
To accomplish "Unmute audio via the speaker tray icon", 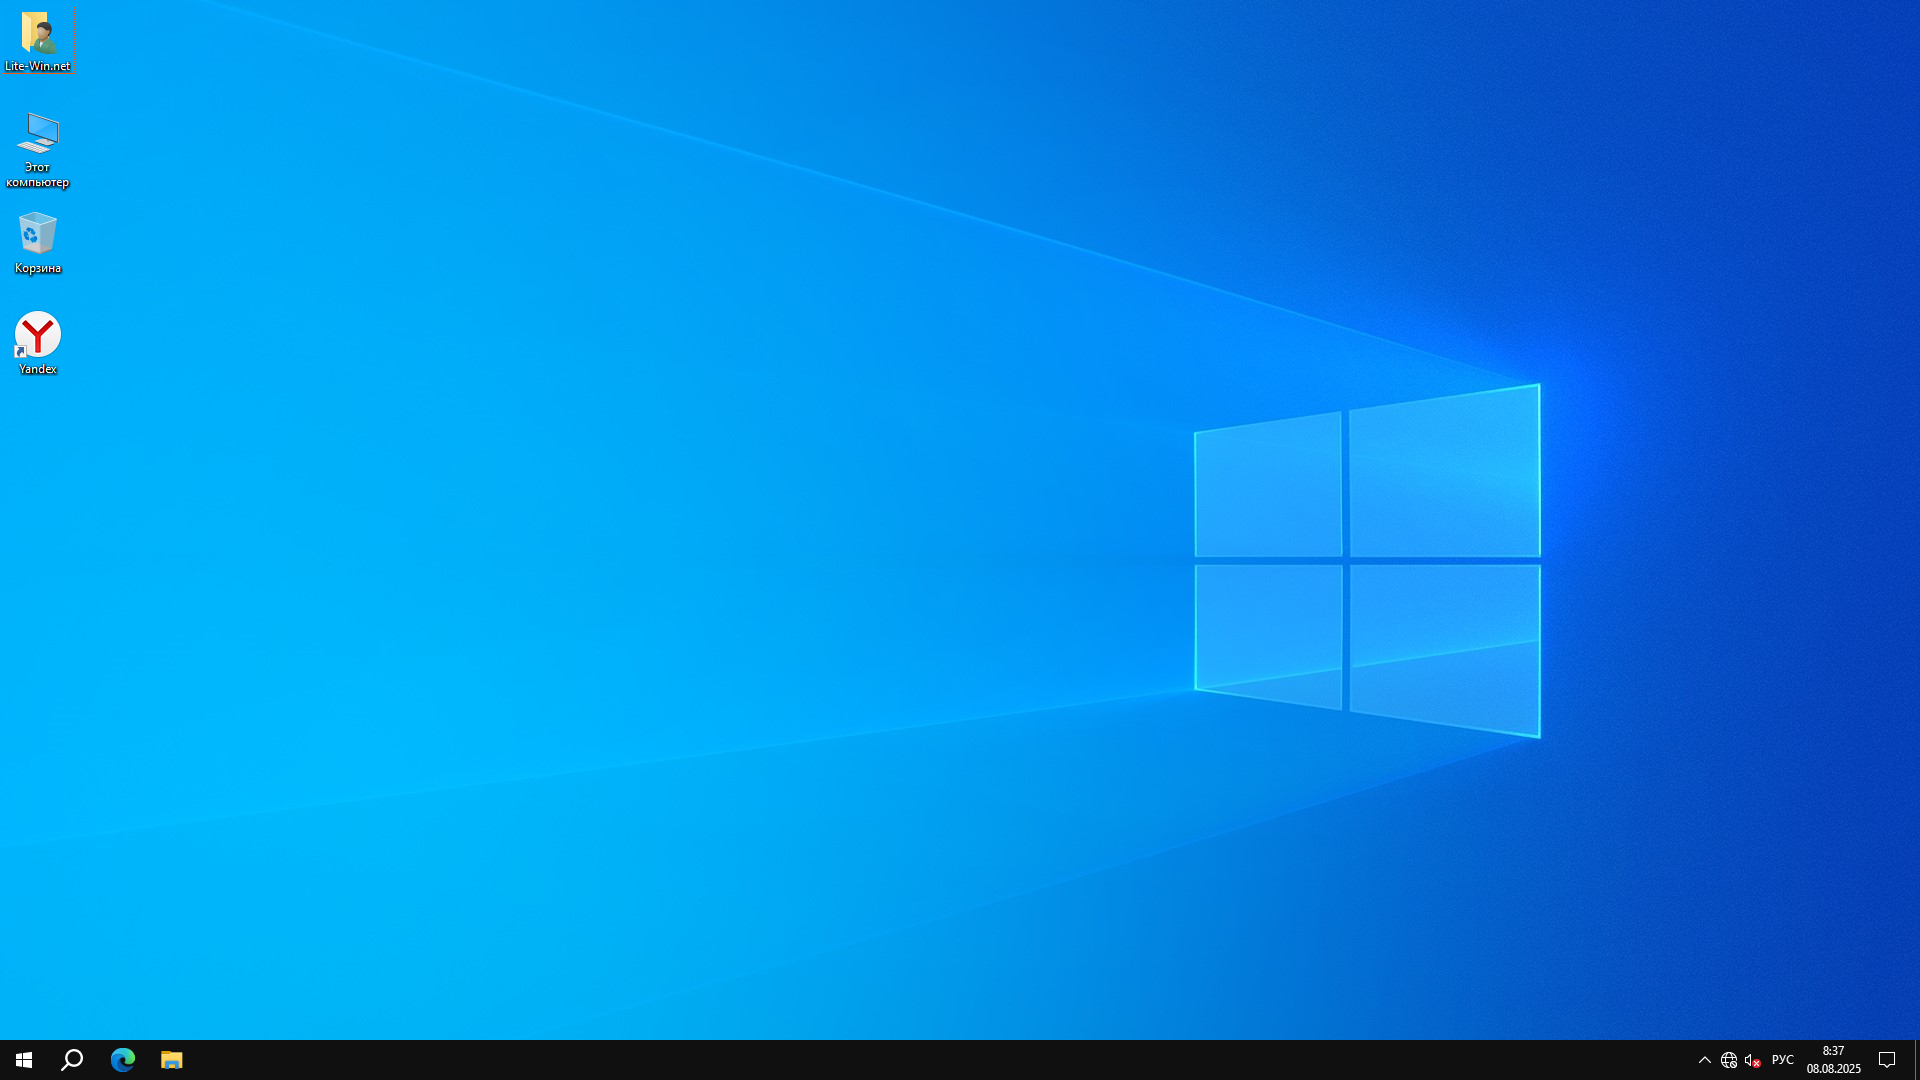I will 1751,1059.
